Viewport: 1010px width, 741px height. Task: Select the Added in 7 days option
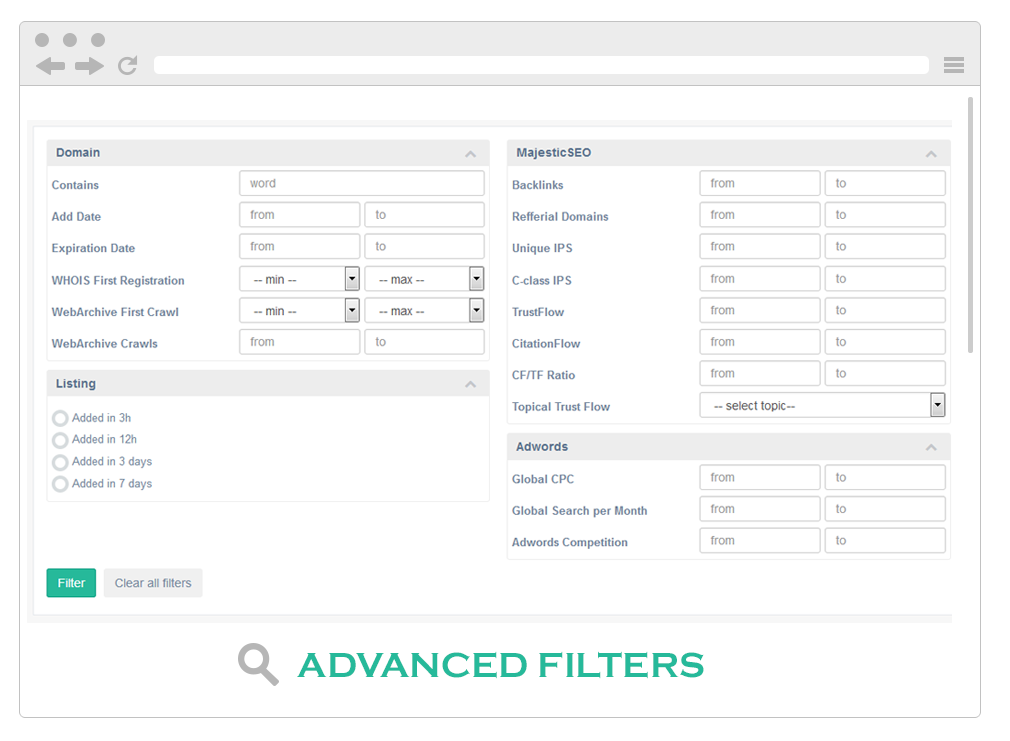(x=60, y=484)
